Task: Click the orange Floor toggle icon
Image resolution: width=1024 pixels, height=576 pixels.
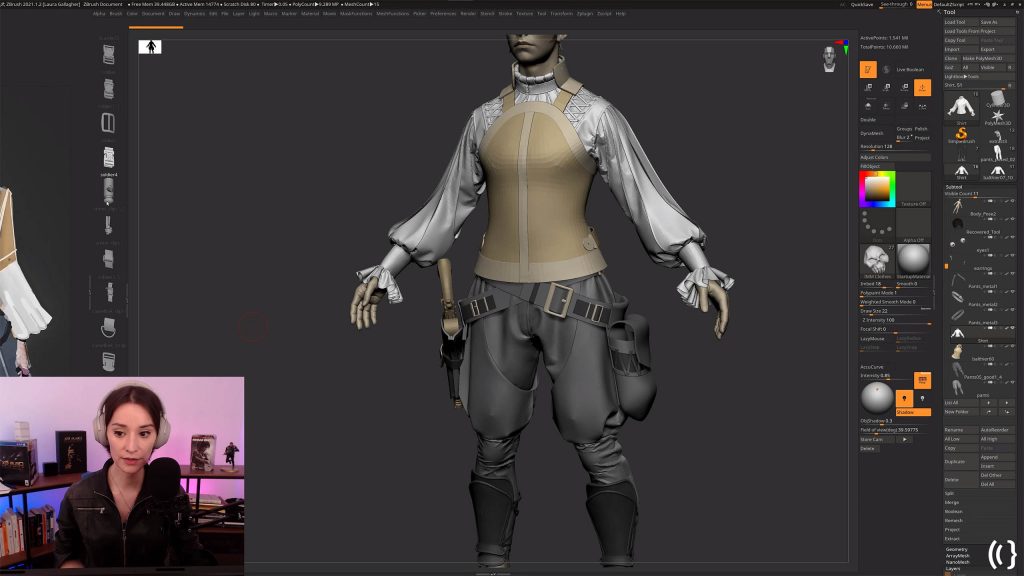Action: click(x=922, y=87)
